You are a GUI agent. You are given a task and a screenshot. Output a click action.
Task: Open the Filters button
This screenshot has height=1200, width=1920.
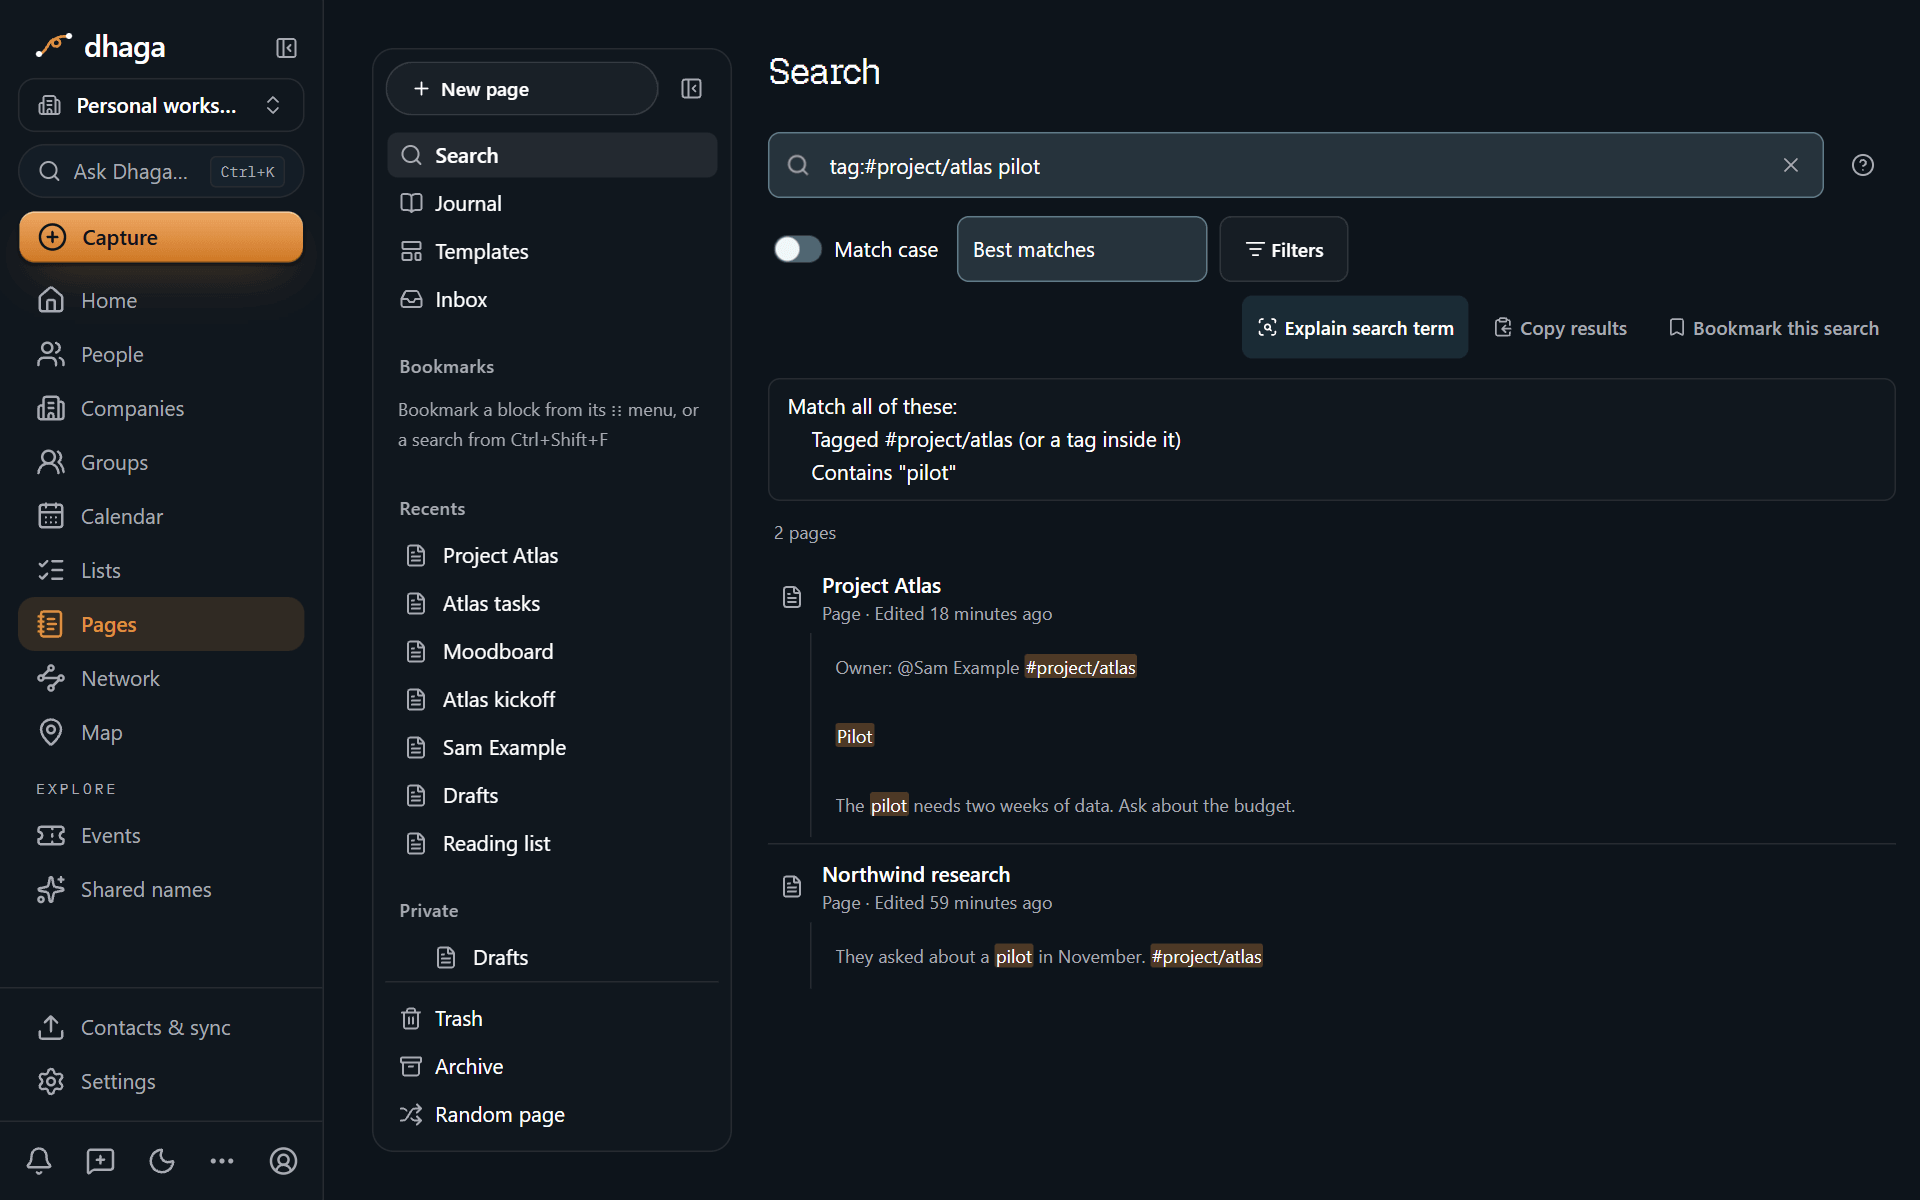coord(1283,249)
